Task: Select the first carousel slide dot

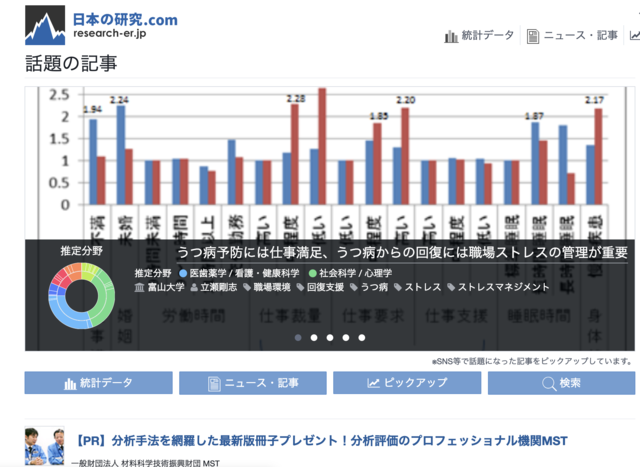Action: click(298, 338)
